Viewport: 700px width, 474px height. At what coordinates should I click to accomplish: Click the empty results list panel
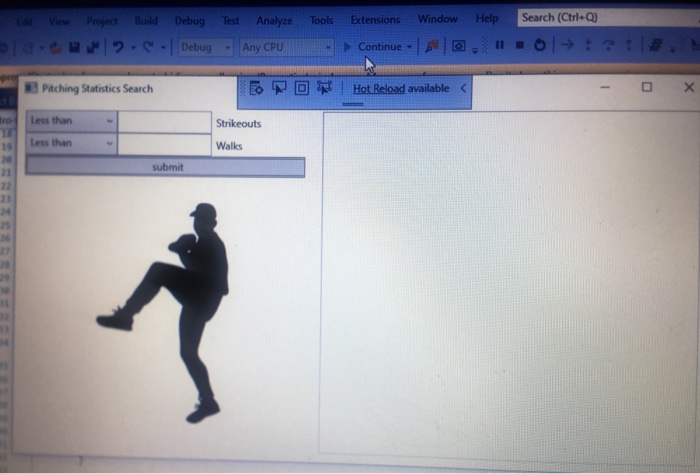tap(509, 286)
